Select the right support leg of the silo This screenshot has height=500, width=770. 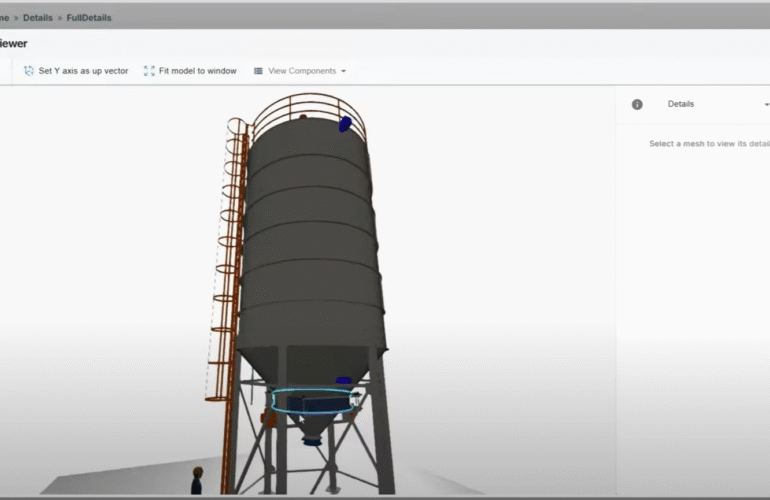(382, 430)
